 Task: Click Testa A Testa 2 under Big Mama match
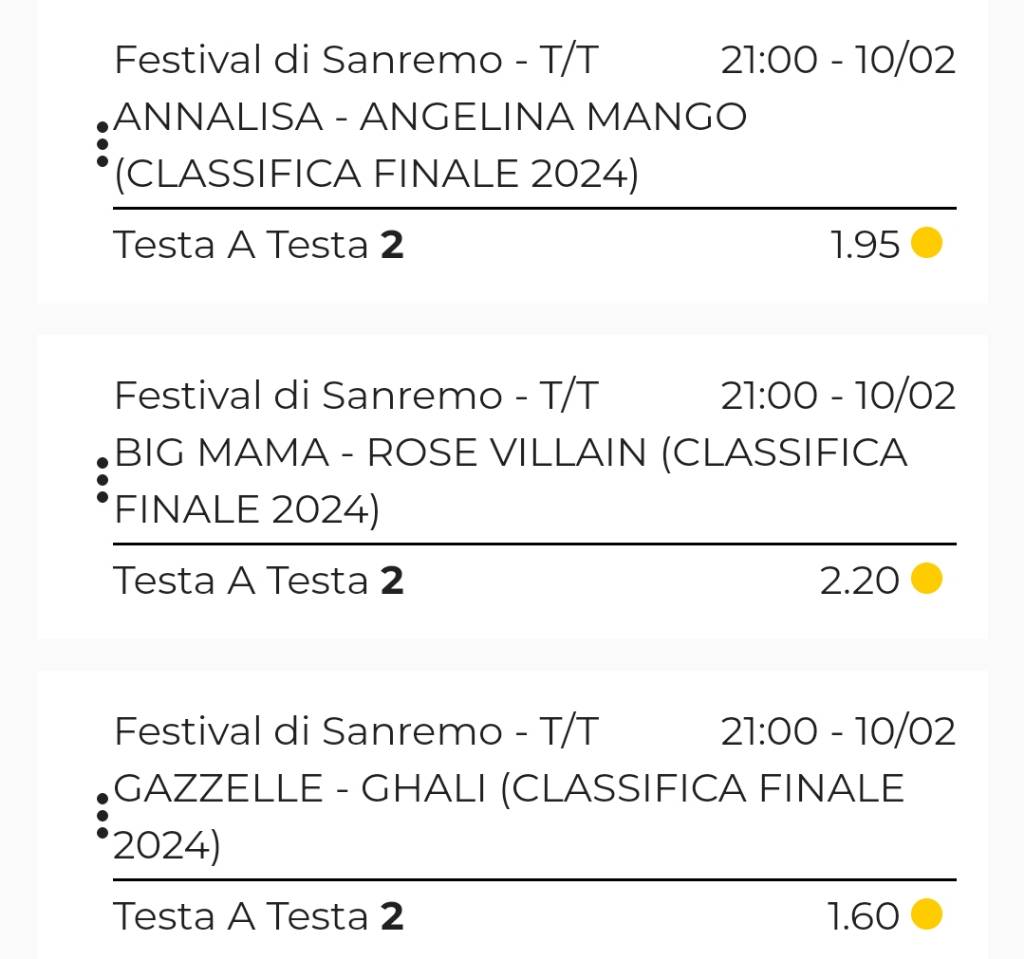point(259,581)
